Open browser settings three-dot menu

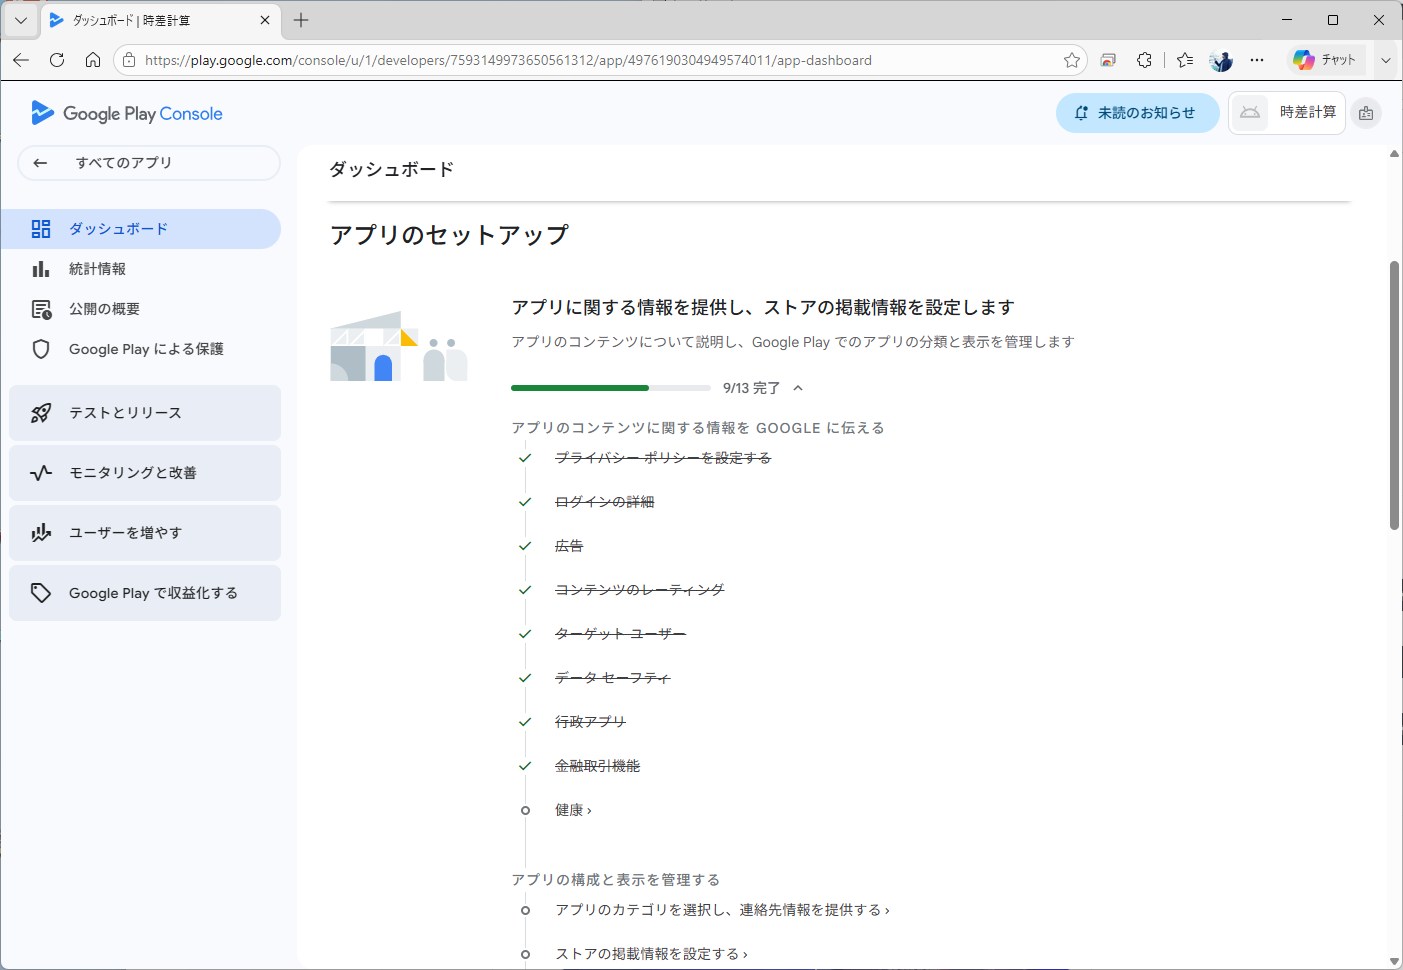point(1257,60)
